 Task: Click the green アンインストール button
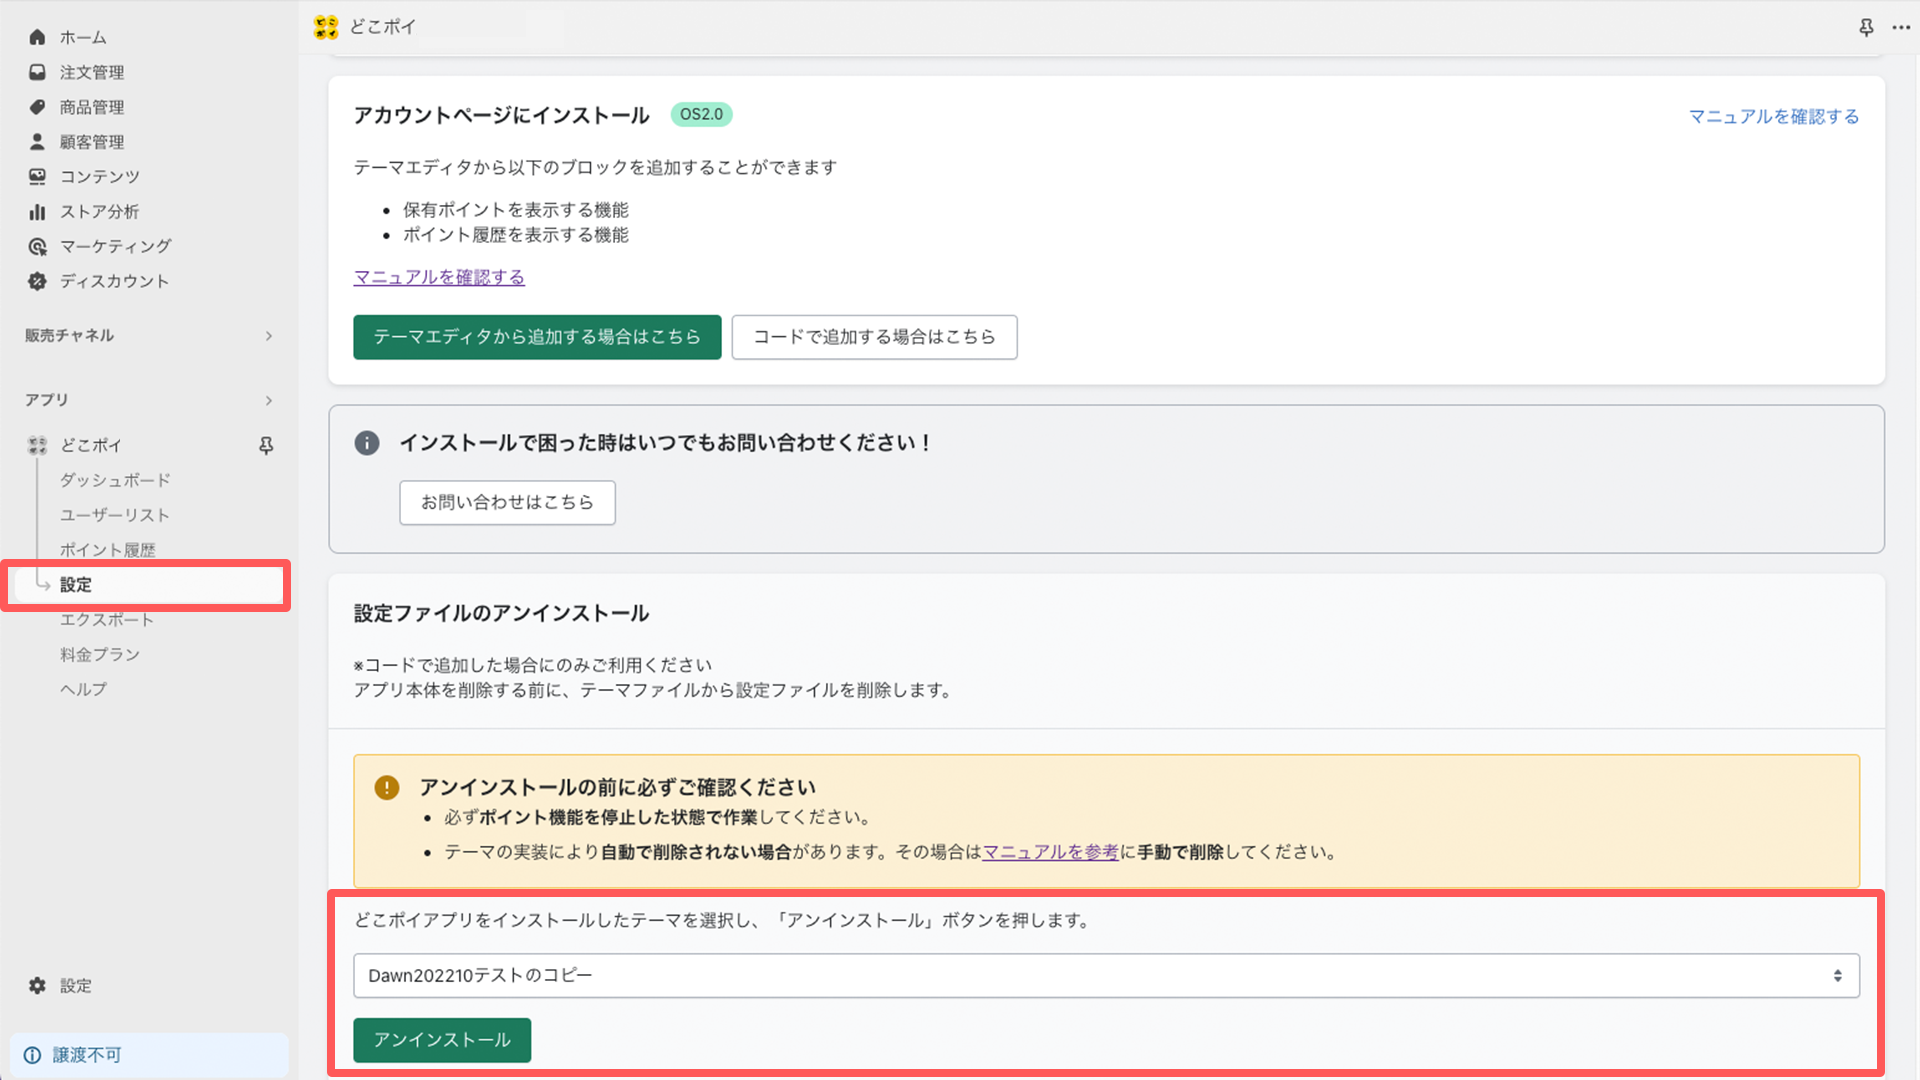442,1040
